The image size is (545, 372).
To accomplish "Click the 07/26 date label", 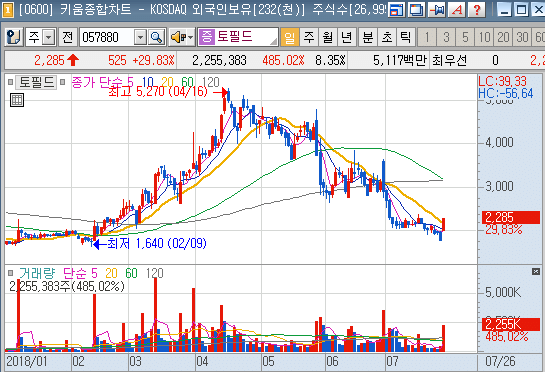I will click(500, 362).
